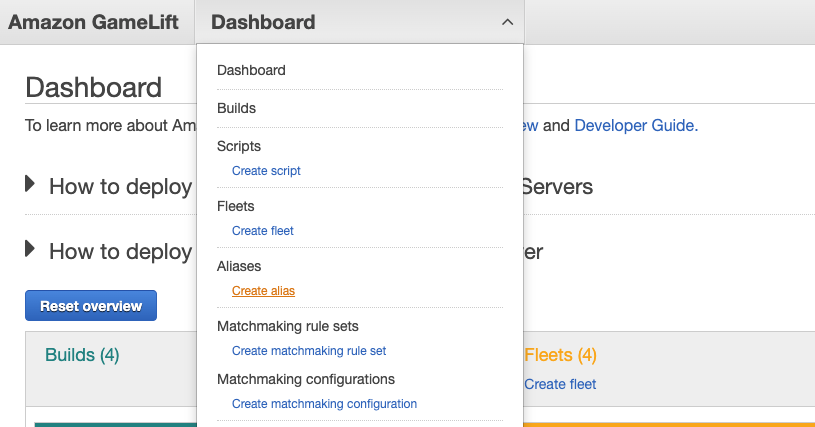Image resolution: width=815 pixels, height=427 pixels.
Task: Click the Reset overview button
Action: click(91, 305)
